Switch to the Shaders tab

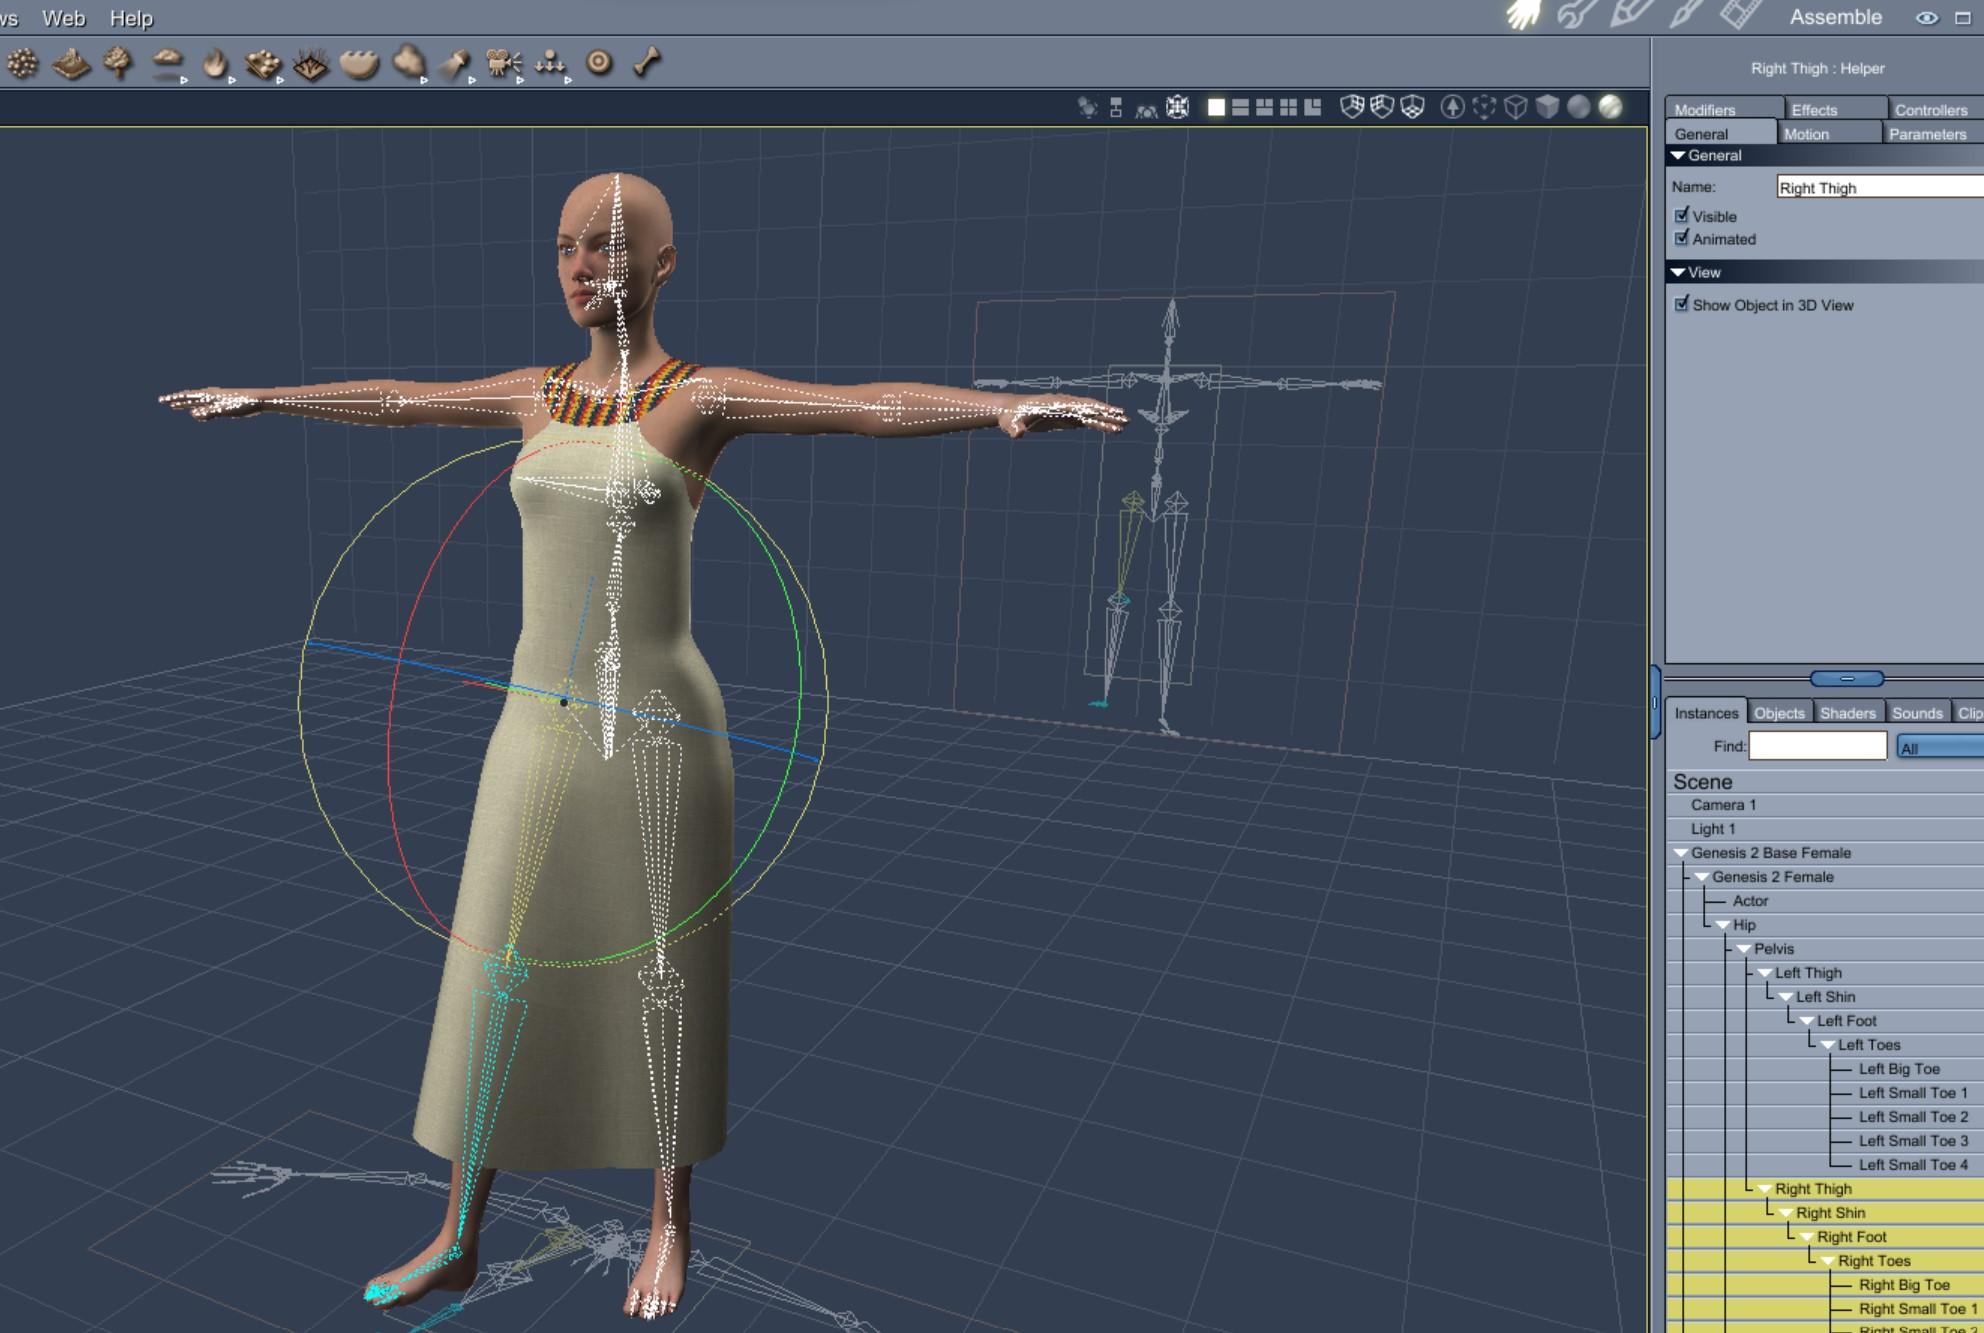[x=1847, y=713]
